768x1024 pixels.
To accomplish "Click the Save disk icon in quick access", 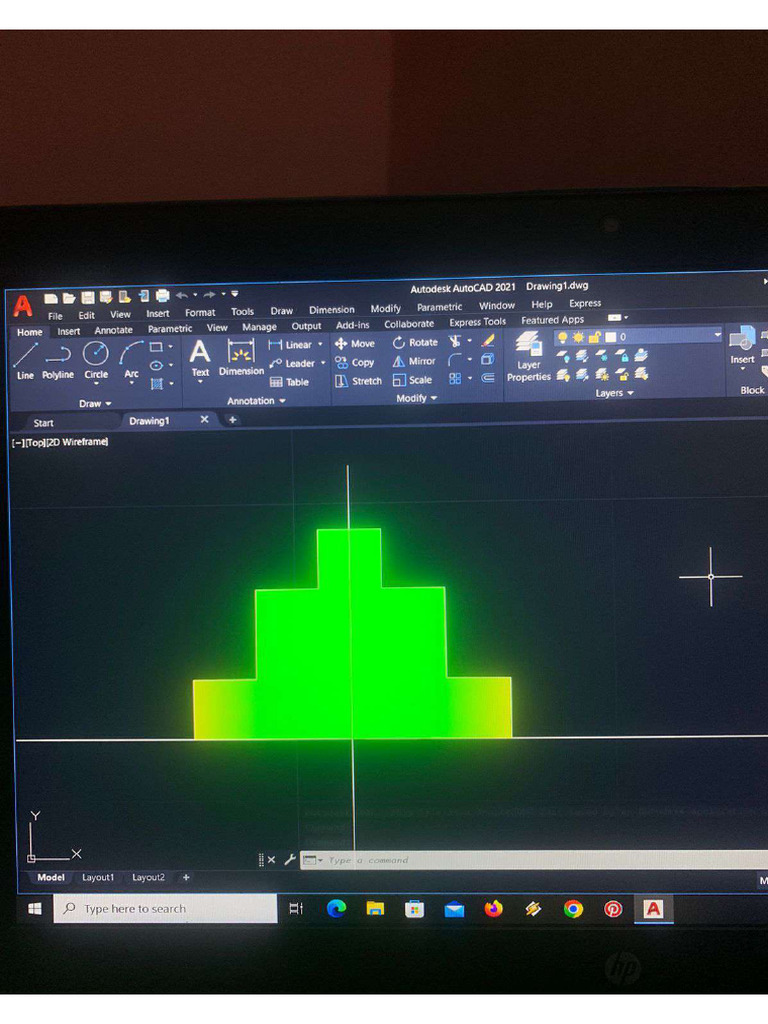I will click(x=88, y=298).
